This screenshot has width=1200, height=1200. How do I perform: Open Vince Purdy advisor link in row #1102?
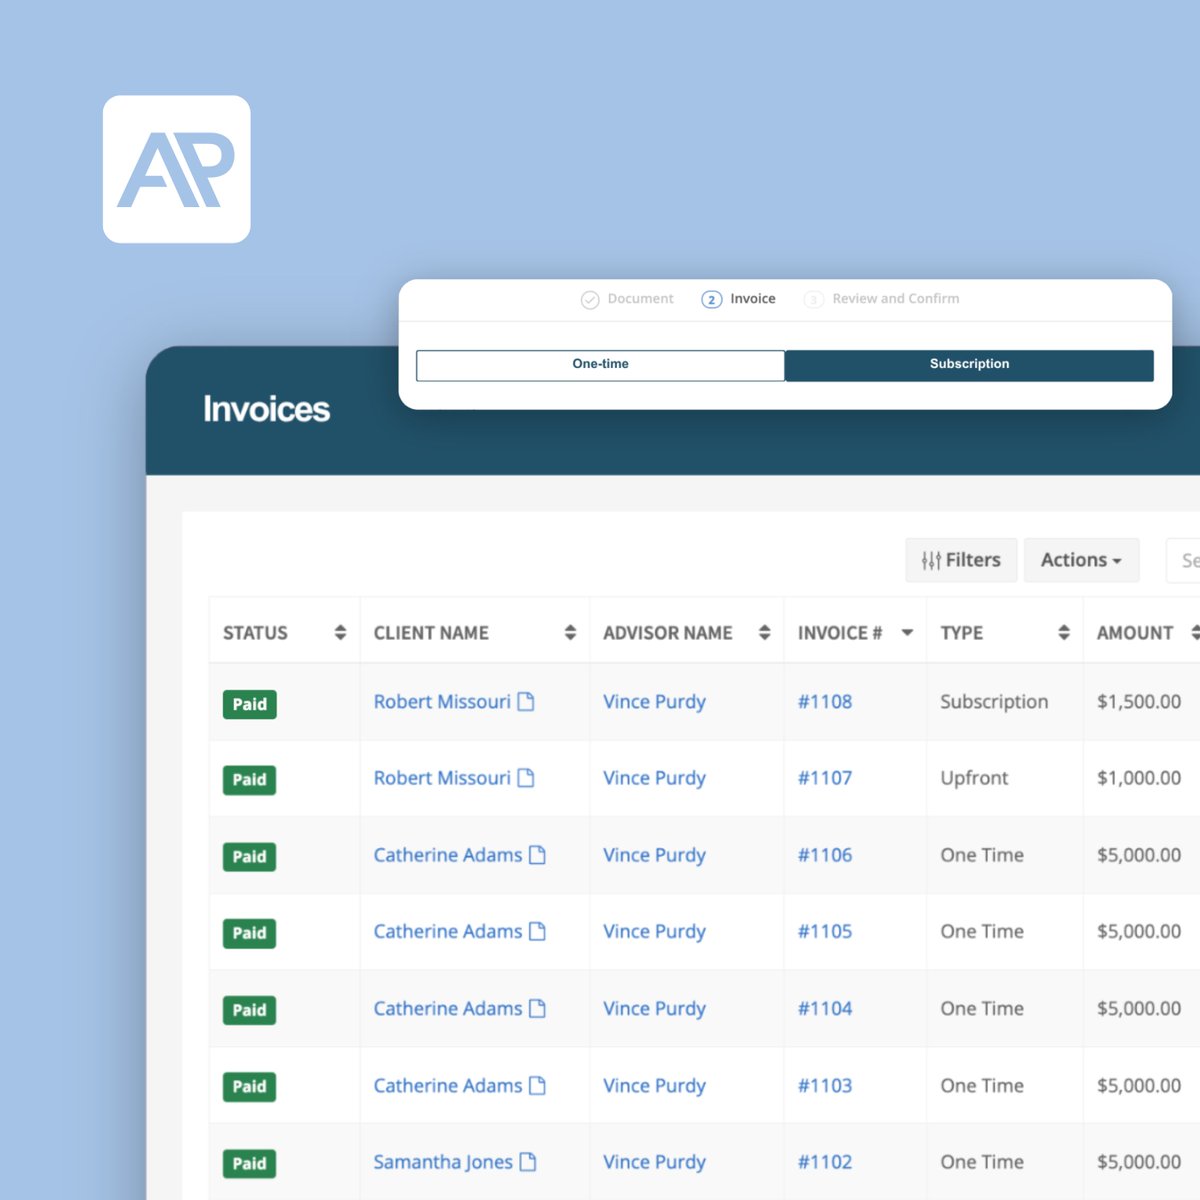tap(654, 1162)
